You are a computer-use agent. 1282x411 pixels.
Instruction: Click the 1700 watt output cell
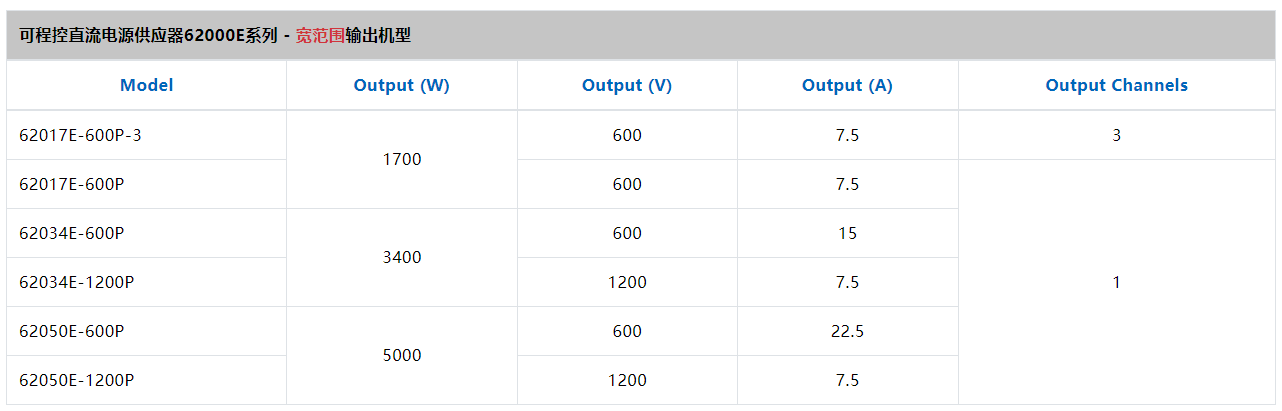(402, 160)
